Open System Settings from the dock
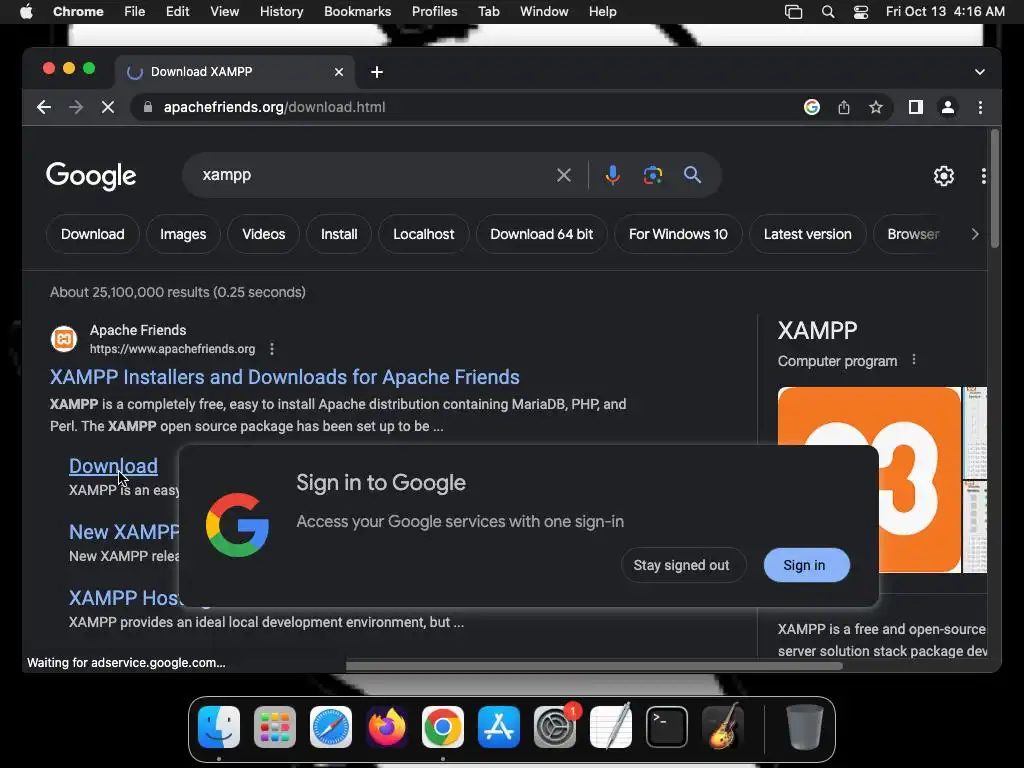This screenshot has width=1024, height=768. pos(555,727)
